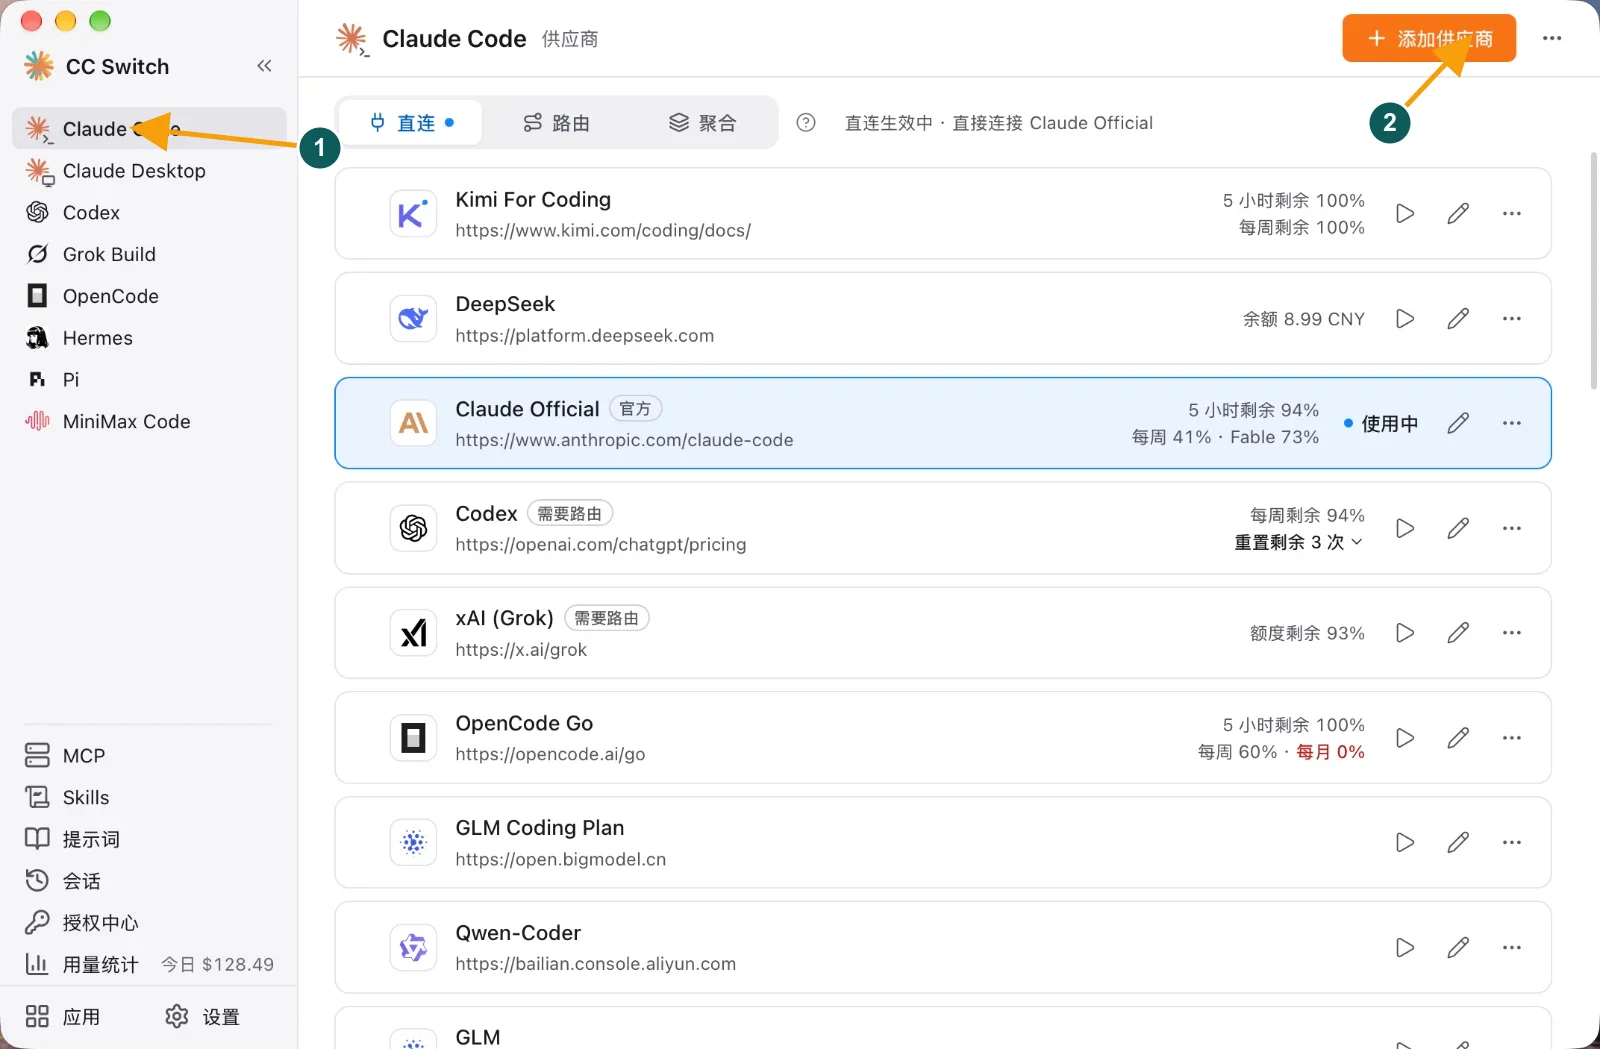Screen dimensions: 1600x1049
Task: Edit the DeepSeek provider
Action: [1458, 318]
